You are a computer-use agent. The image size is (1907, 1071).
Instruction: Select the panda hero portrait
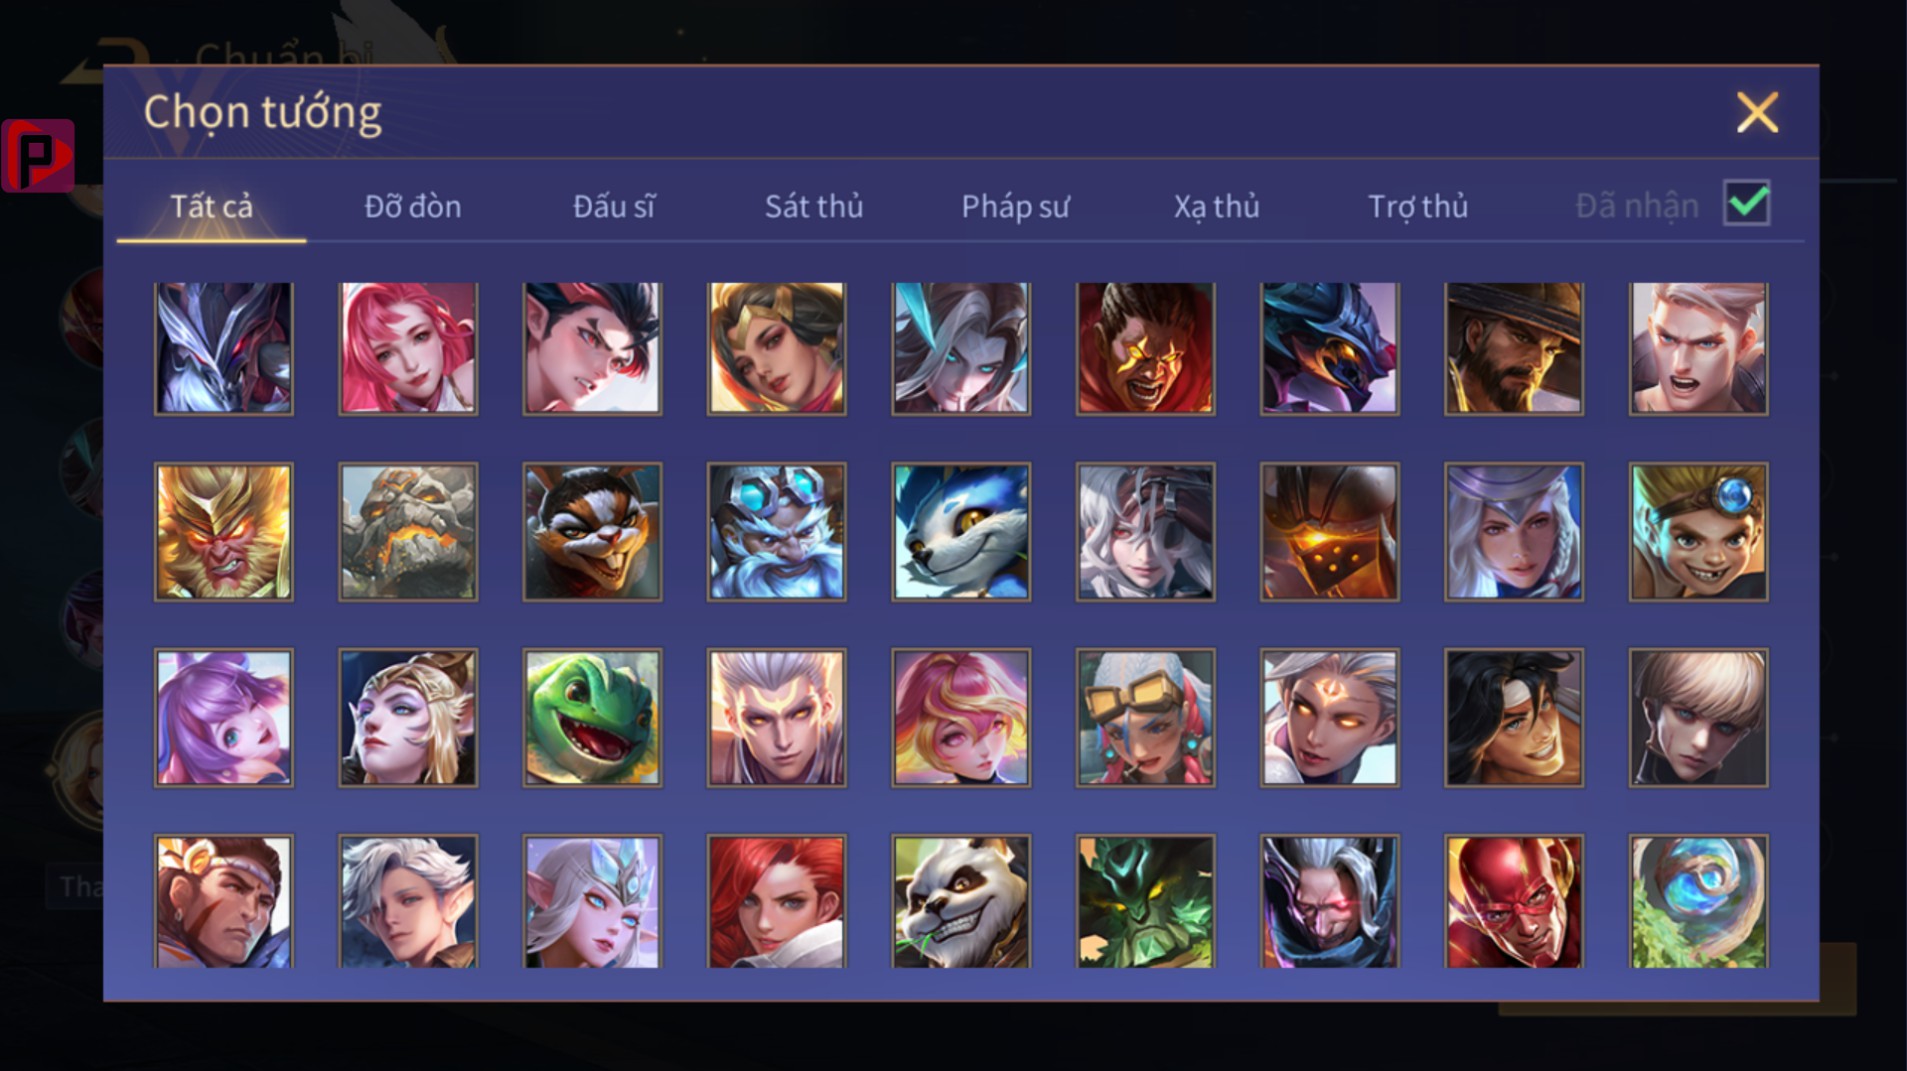(x=961, y=902)
